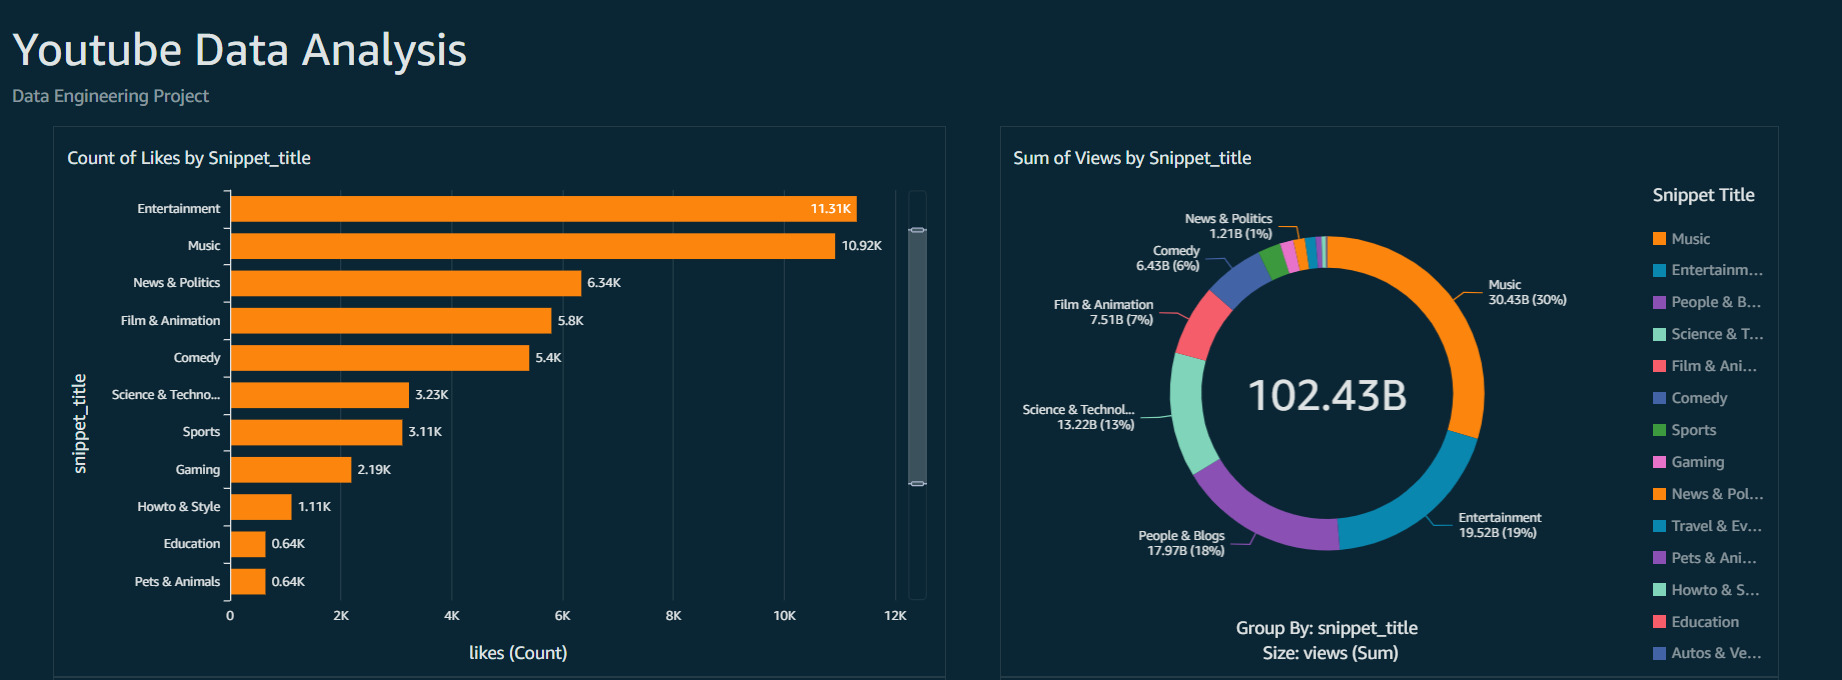Click the Music bar in likes chart
The image size is (1842, 680).
click(533, 246)
